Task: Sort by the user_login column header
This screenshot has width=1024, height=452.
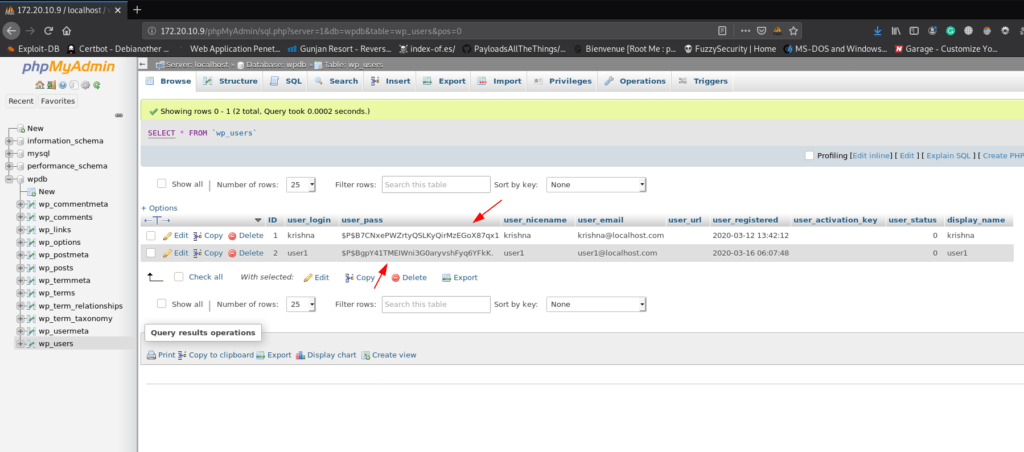Action: click(x=309, y=220)
